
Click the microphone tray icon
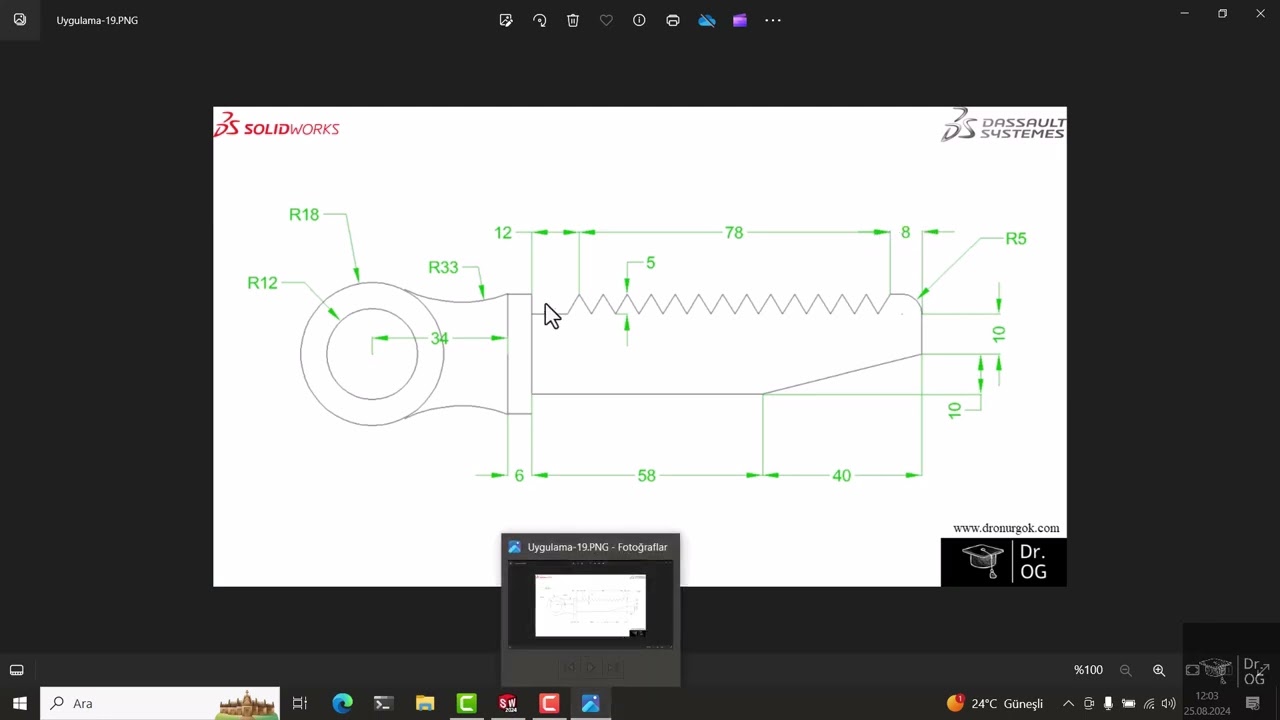1108,704
